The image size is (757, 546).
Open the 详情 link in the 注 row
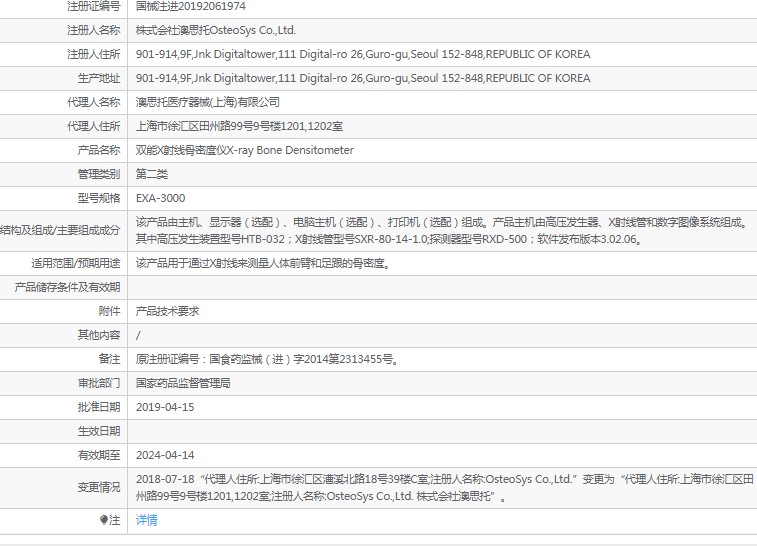pos(146,520)
